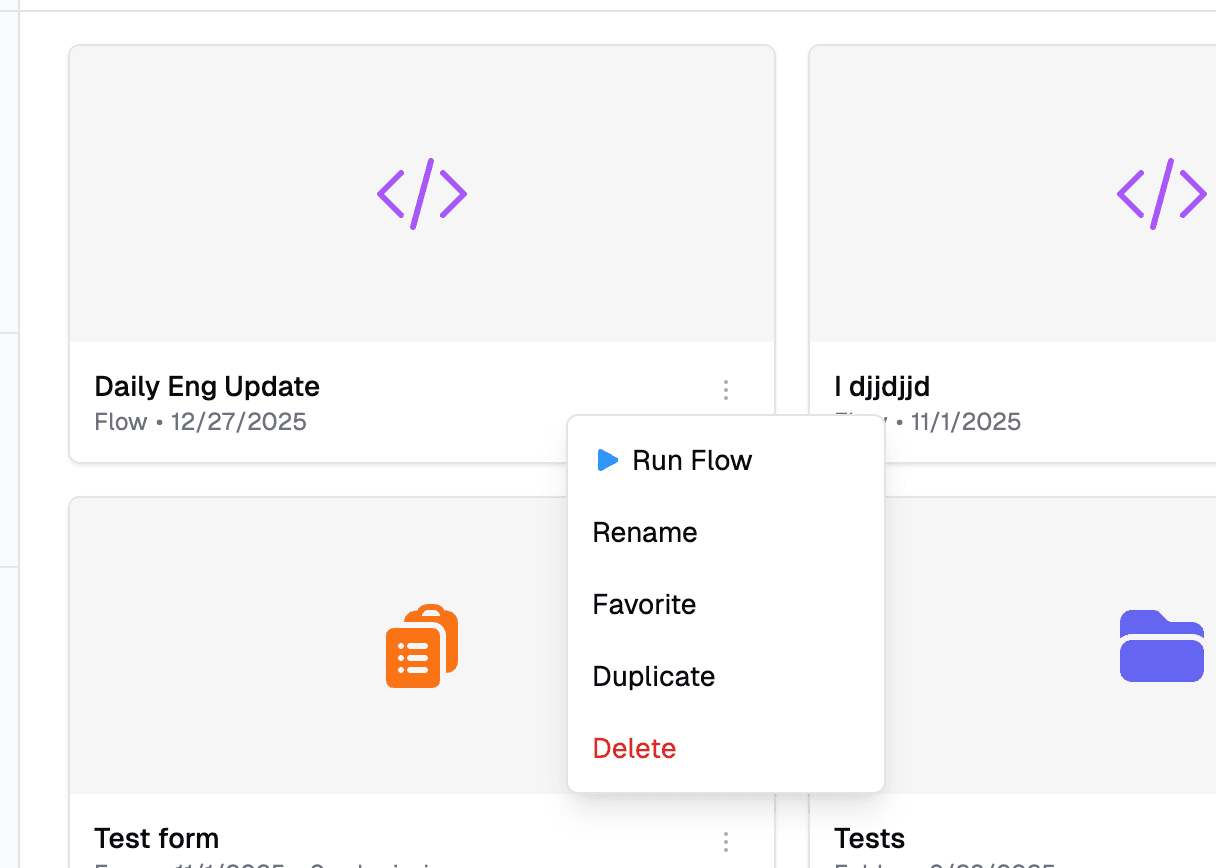Click Duplicate in the context menu
1216x868 pixels.
(653, 676)
